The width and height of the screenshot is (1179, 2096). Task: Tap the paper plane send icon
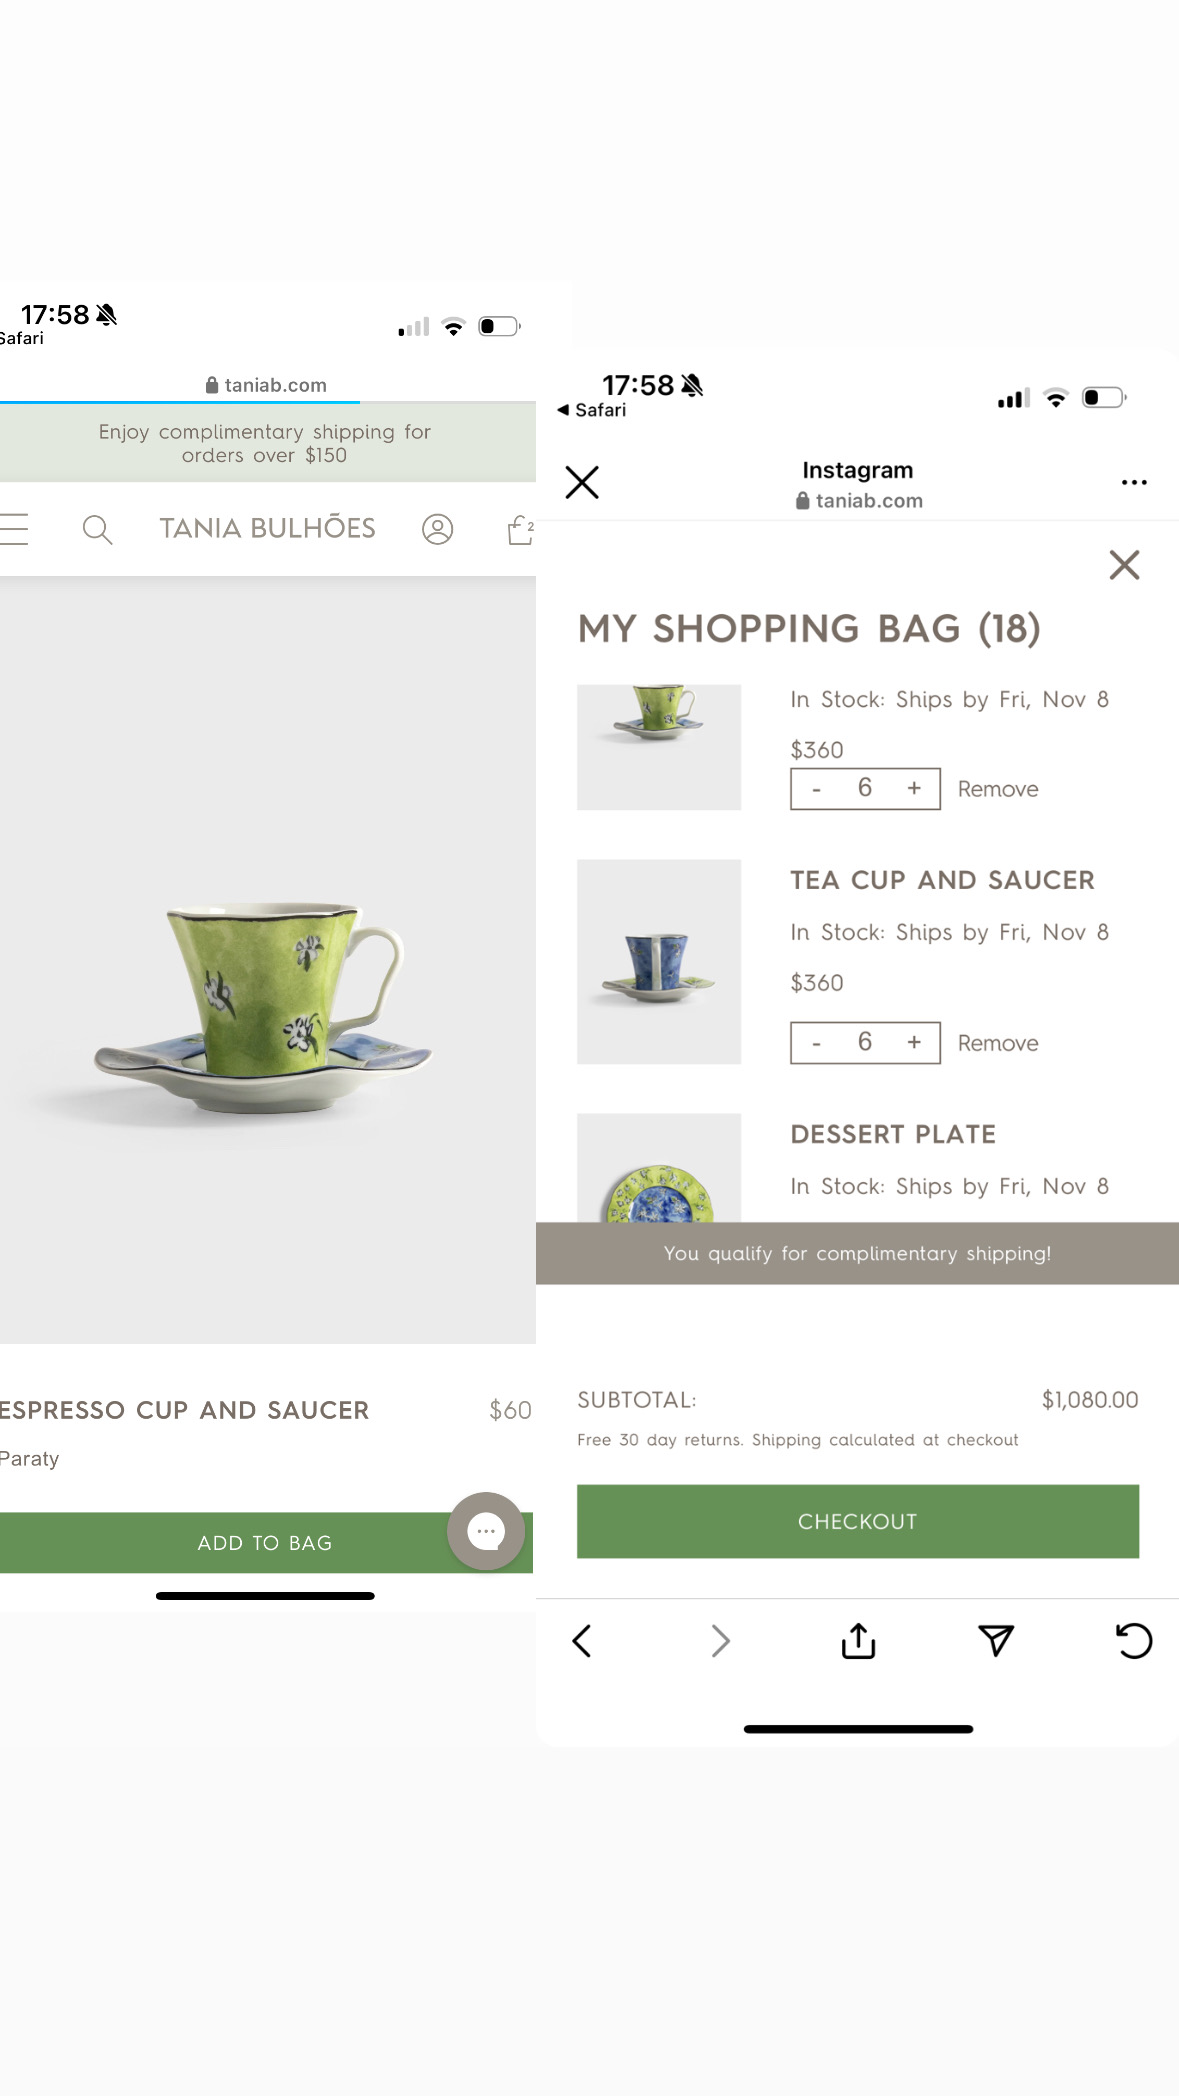996,1641
